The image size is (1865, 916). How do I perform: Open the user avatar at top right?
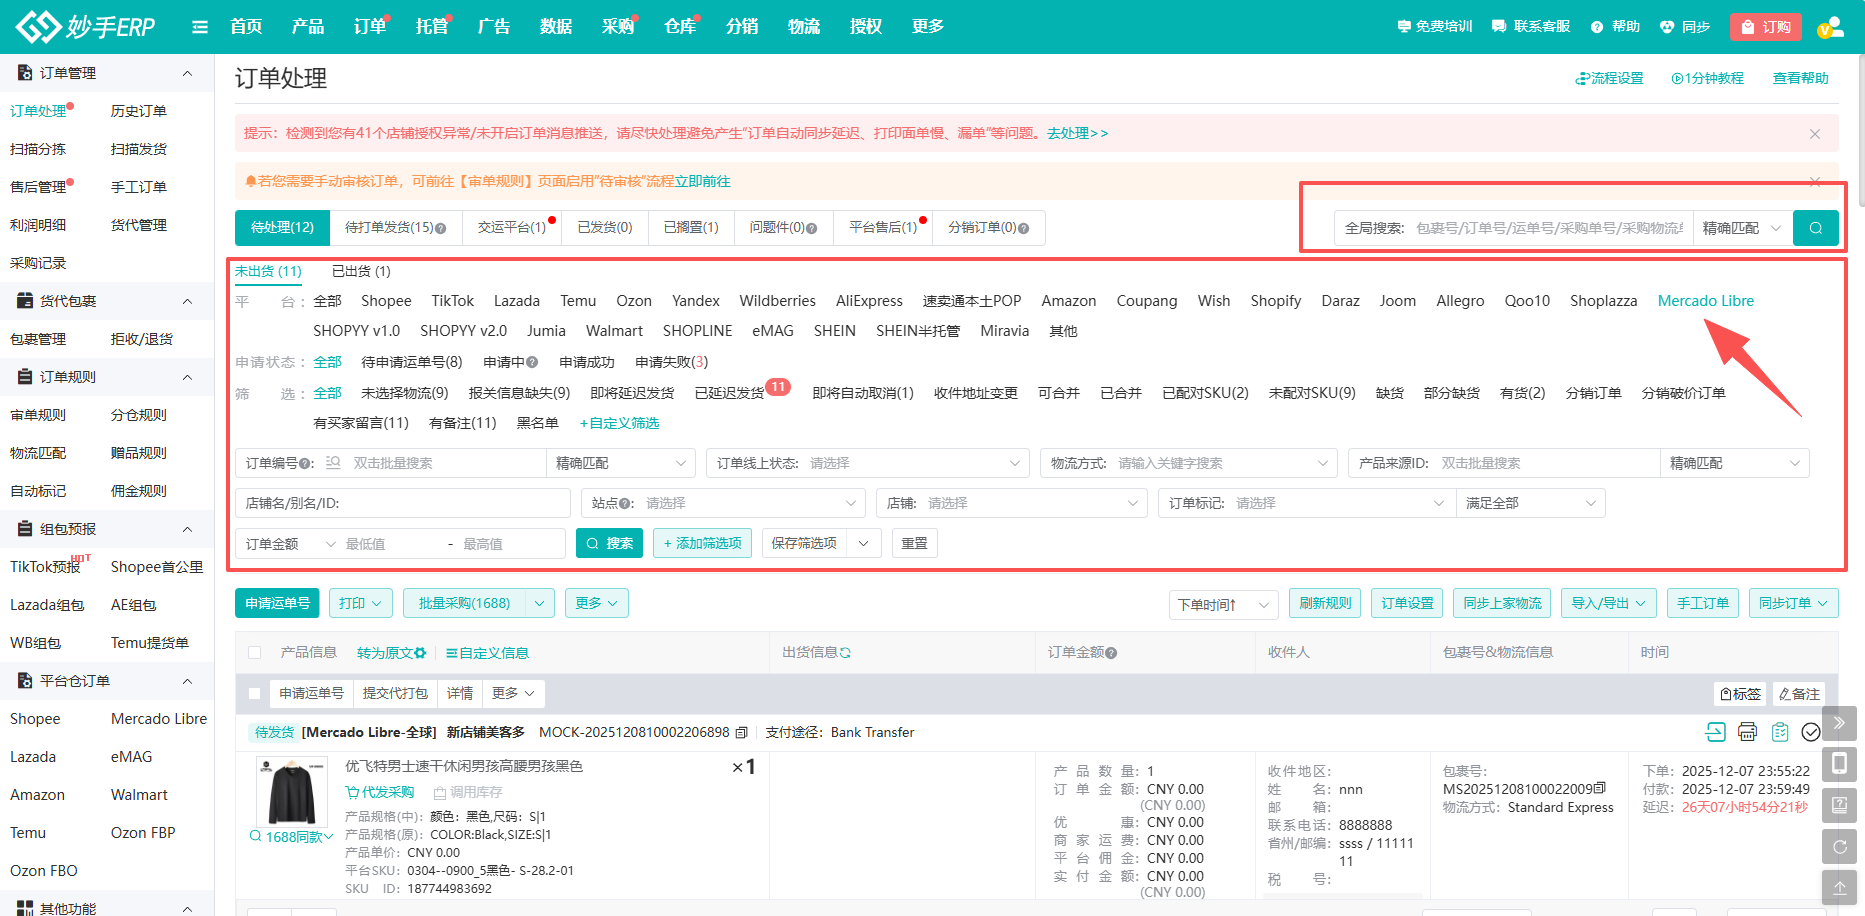pyautogui.click(x=1830, y=27)
